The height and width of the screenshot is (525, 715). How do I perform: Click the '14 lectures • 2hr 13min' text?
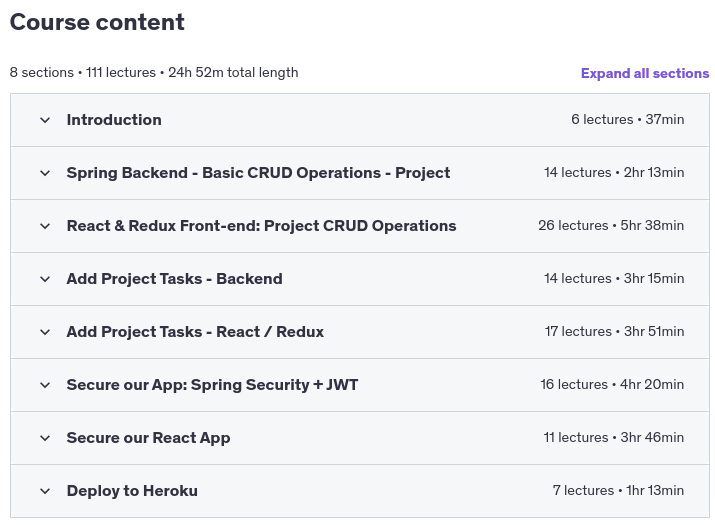click(614, 172)
